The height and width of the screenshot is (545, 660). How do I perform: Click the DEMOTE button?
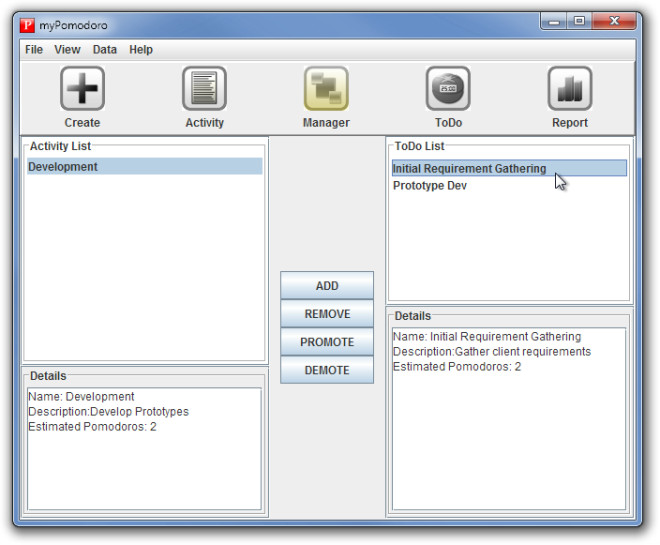pyautogui.click(x=327, y=370)
